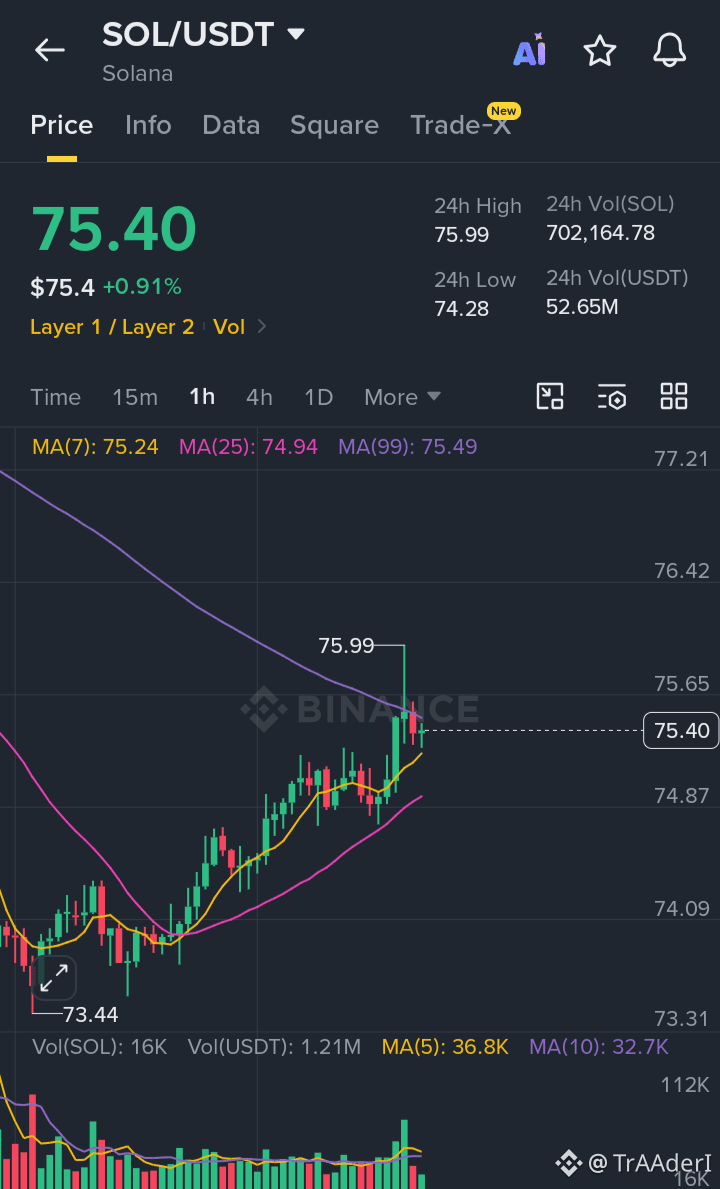
Task: Add SOL/USDT to favorites star
Action: tap(599, 50)
